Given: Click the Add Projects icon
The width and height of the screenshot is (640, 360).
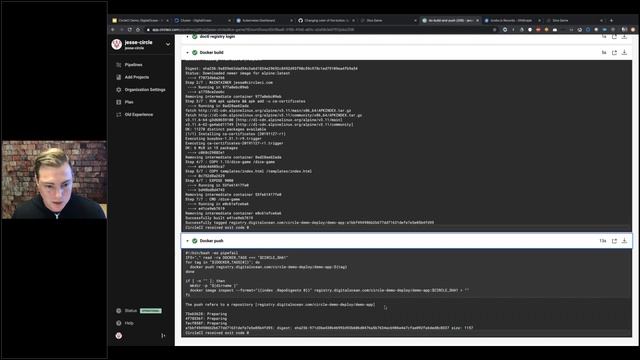Looking at the screenshot, I should pos(118,77).
